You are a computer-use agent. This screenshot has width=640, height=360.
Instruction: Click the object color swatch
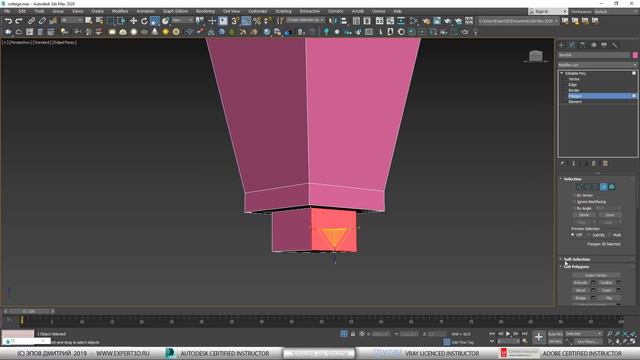tap(635, 55)
